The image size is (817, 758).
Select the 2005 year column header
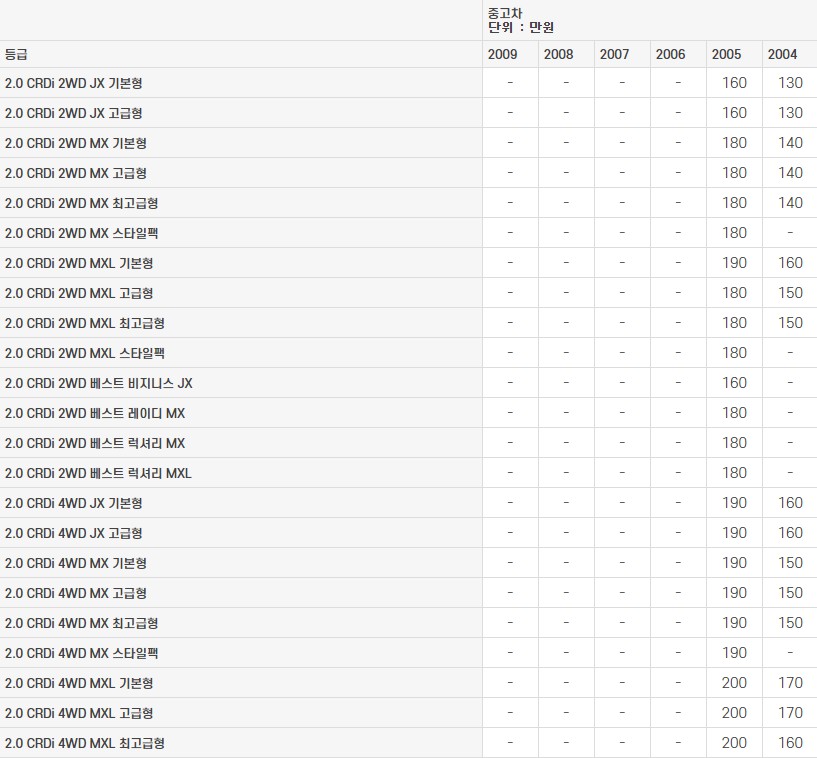734,54
